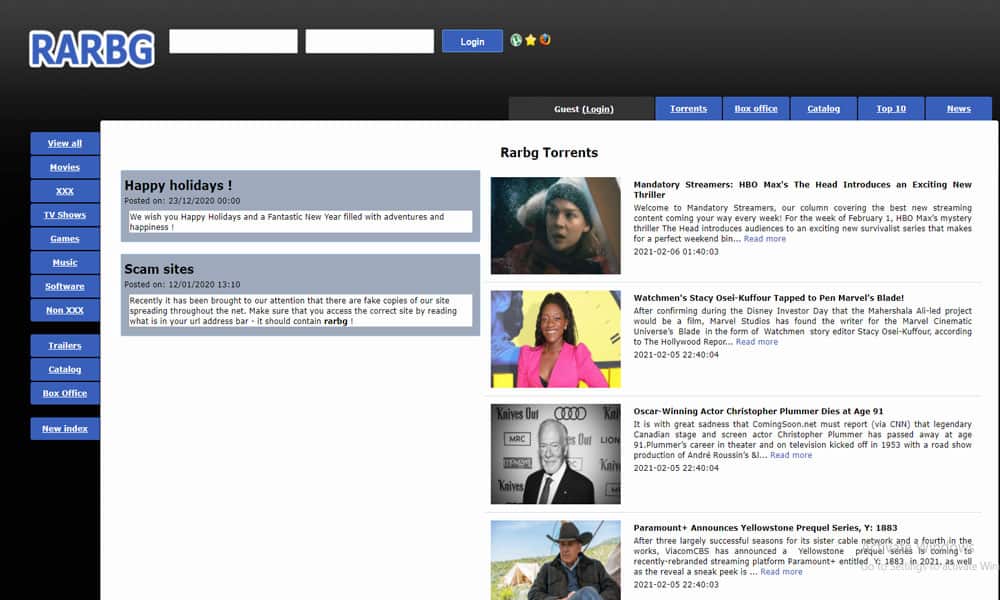
Task: Choose Software in the sidebar
Action: (x=65, y=286)
